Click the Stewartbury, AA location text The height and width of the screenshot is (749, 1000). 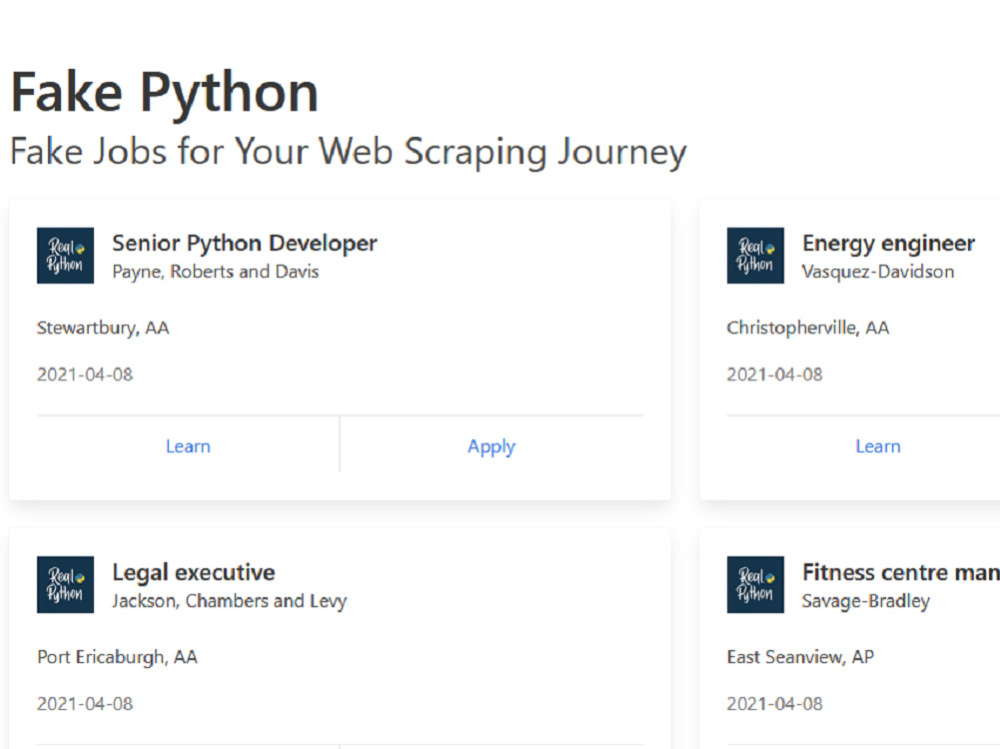pos(103,328)
